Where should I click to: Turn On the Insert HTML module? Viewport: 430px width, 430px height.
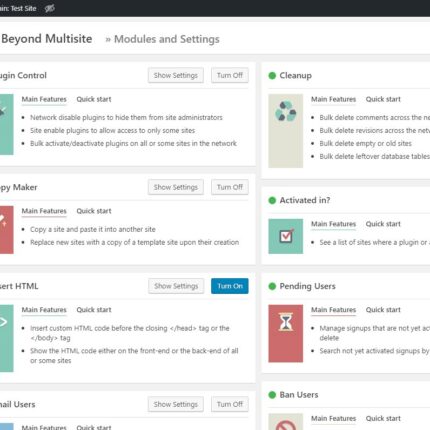[230, 286]
